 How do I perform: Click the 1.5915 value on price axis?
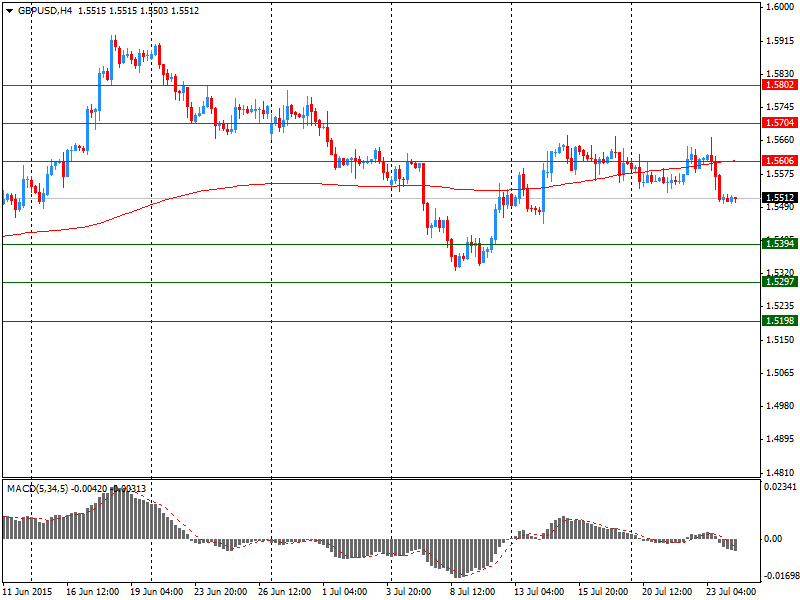click(x=780, y=41)
